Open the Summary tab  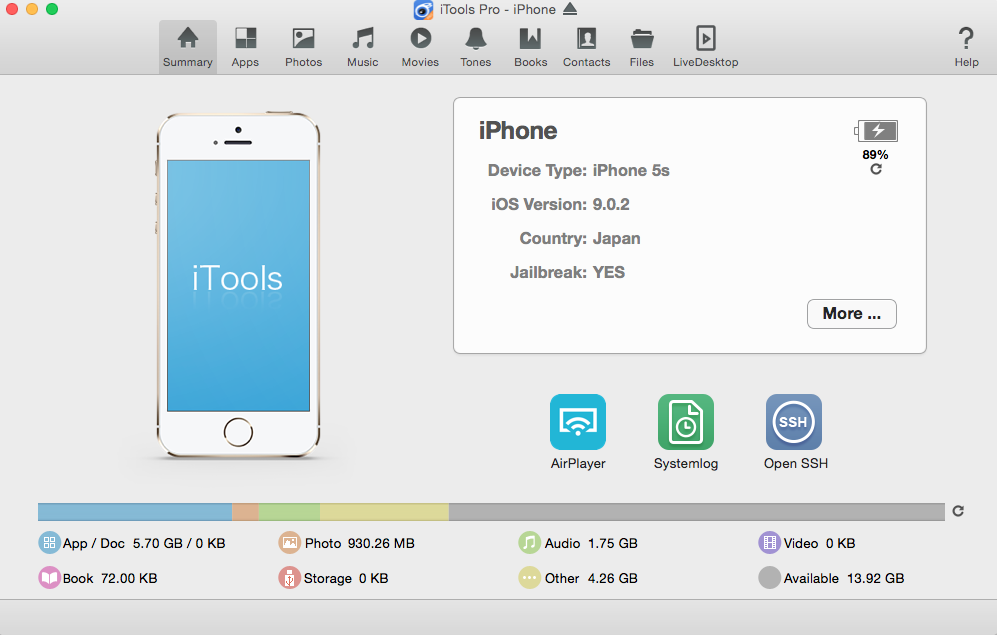click(188, 47)
